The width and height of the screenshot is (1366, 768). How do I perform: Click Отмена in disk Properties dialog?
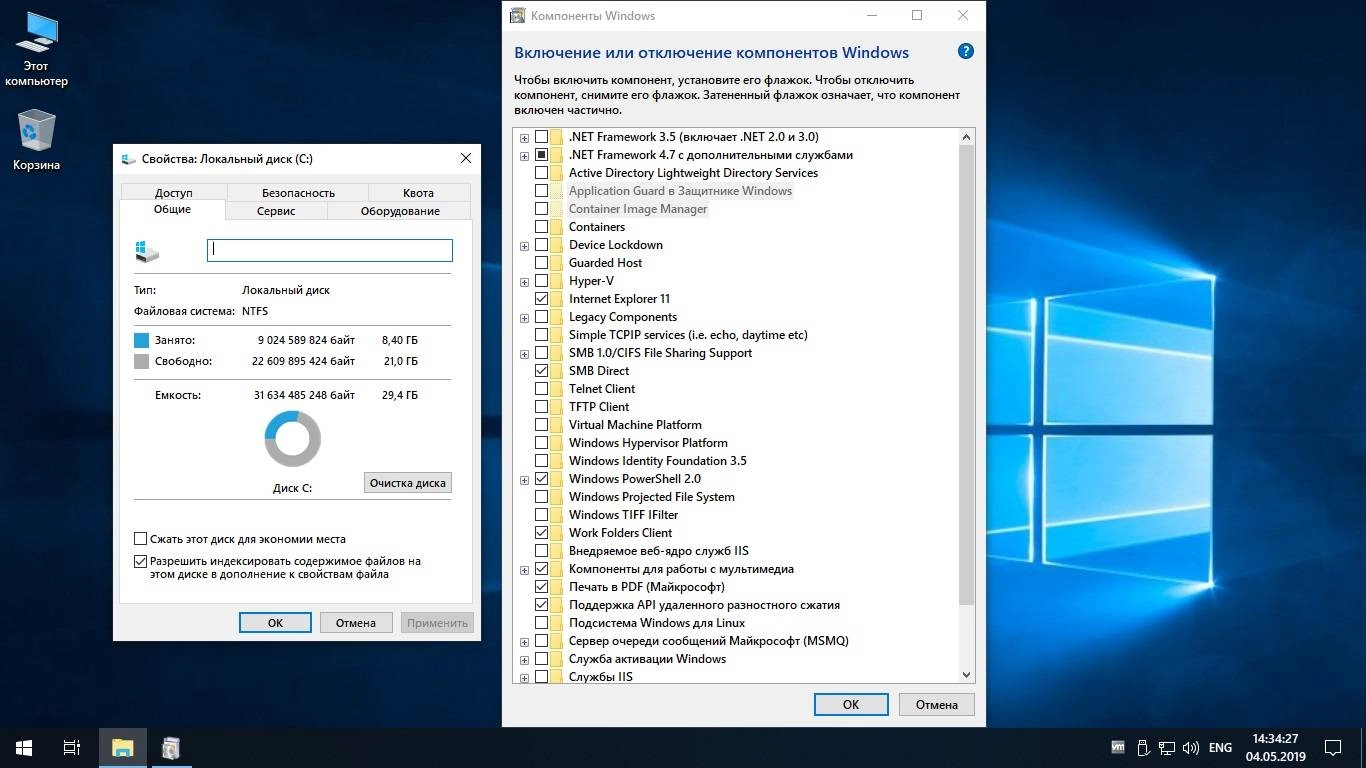tap(356, 623)
